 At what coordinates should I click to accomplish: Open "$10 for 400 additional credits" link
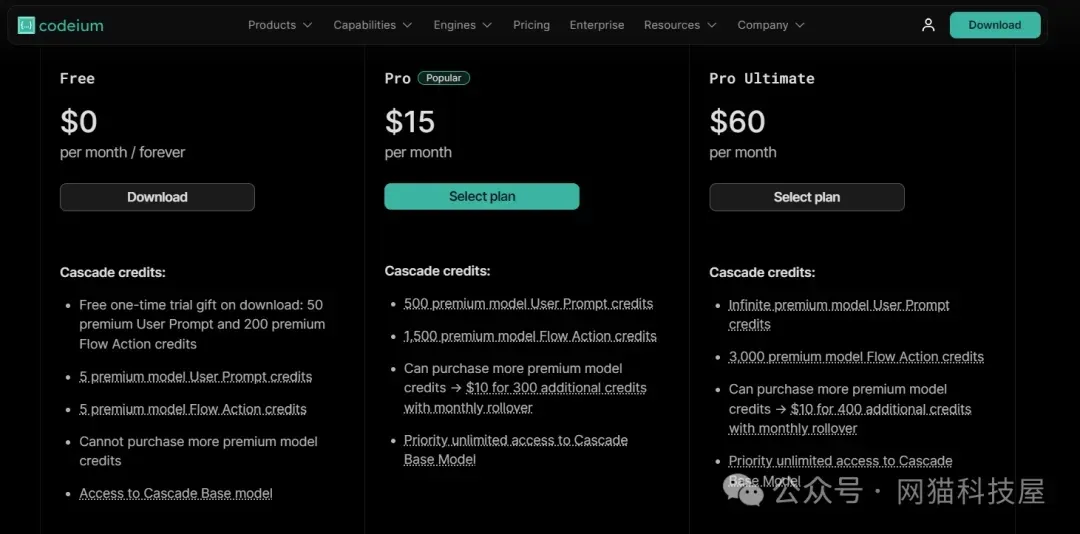(x=880, y=409)
